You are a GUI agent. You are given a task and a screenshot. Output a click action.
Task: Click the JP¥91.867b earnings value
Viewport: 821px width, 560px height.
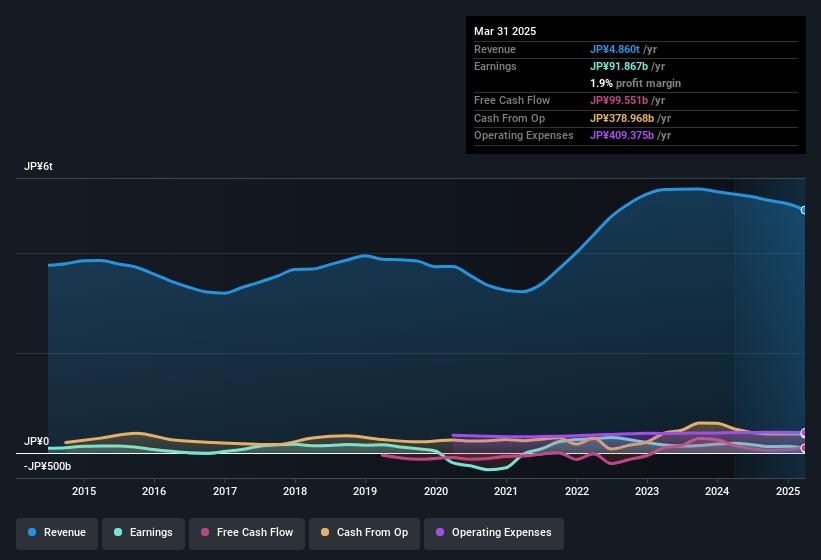tap(619, 66)
